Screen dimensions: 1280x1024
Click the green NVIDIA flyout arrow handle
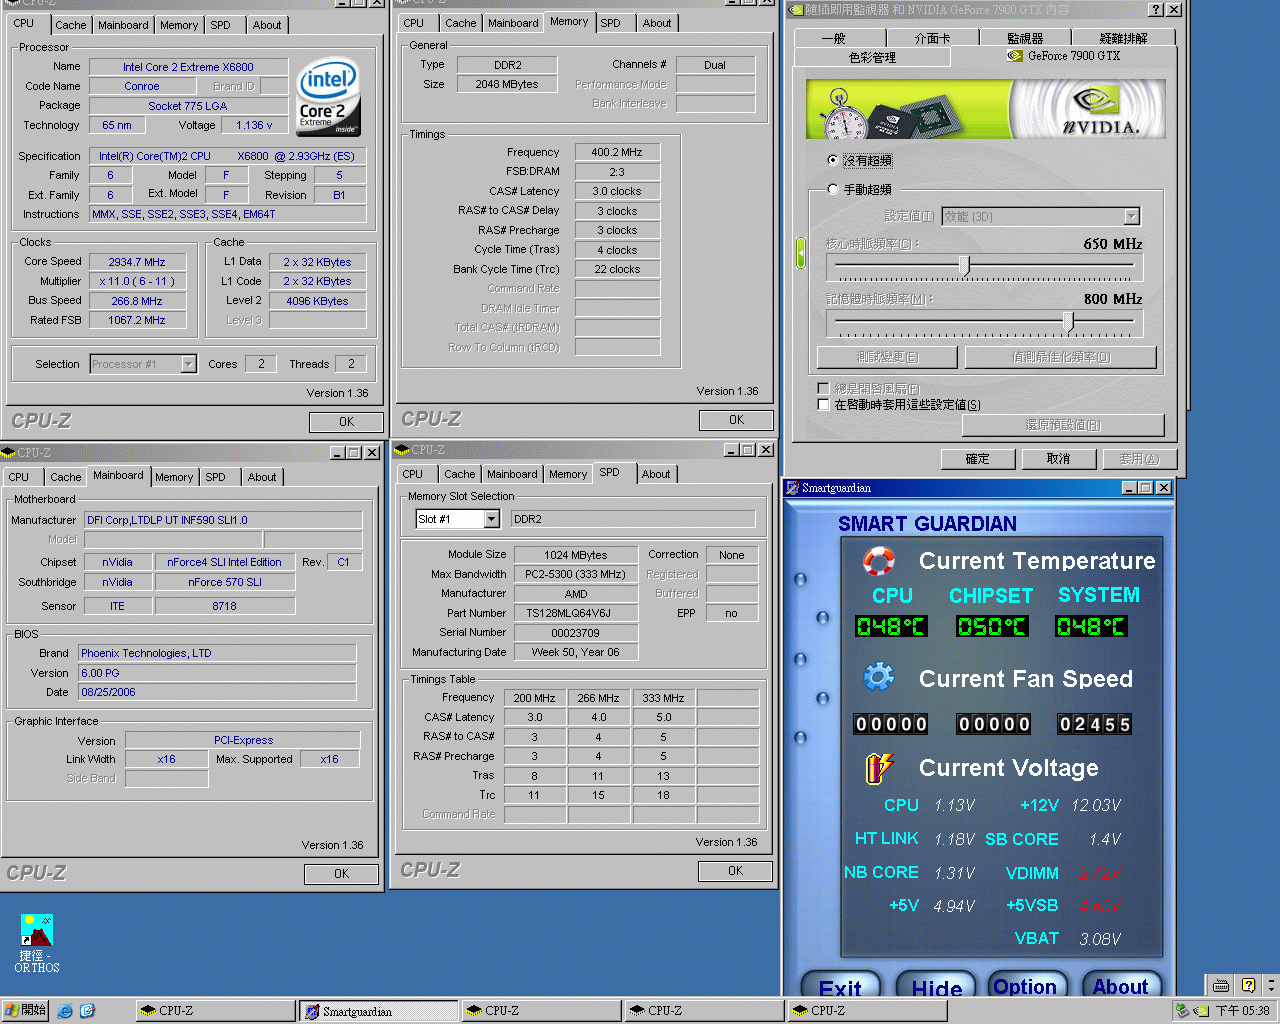[x=800, y=253]
